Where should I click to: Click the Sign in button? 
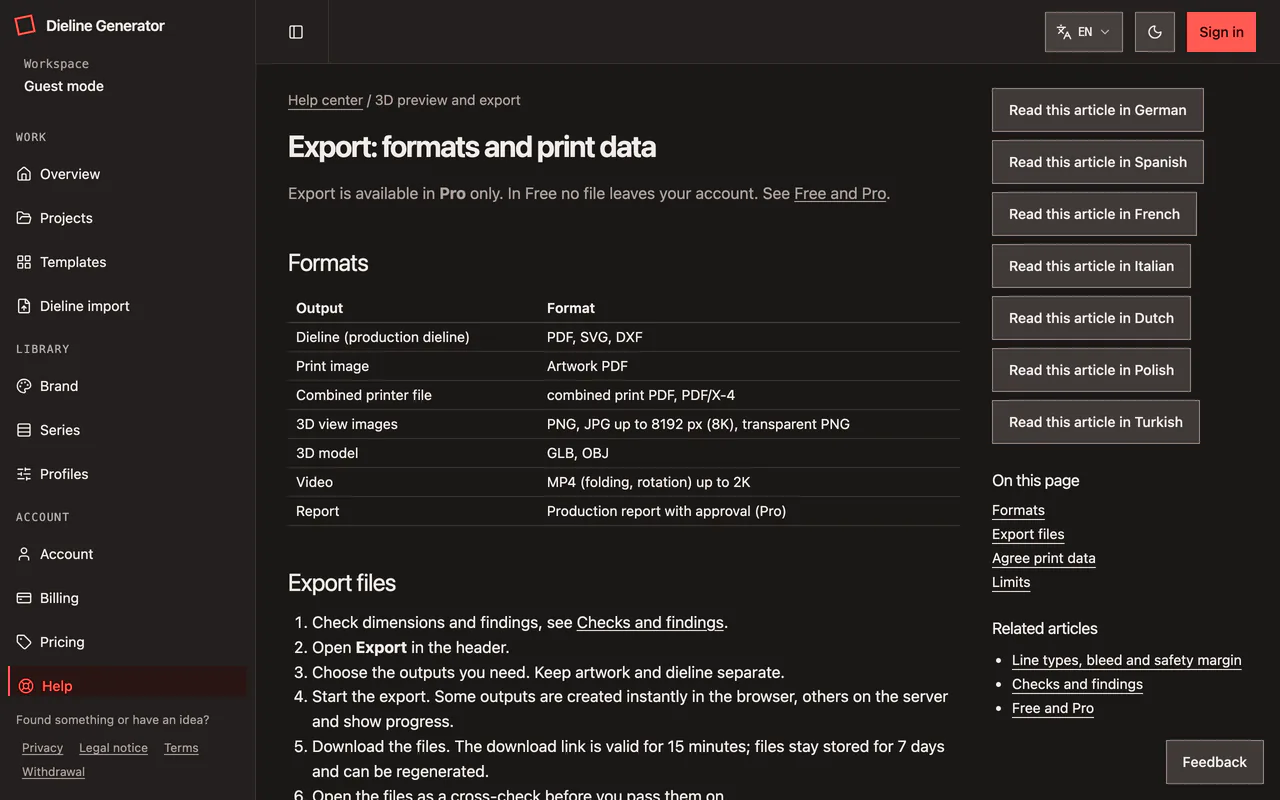point(1221,32)
